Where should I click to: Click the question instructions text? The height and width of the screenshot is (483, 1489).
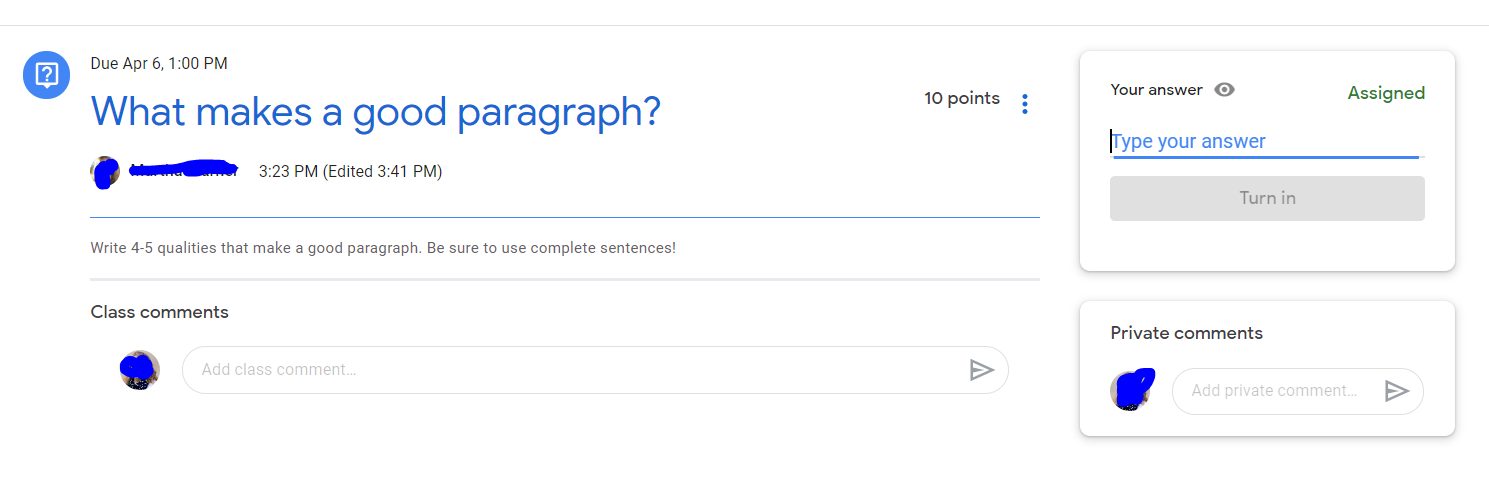[383, 247]
